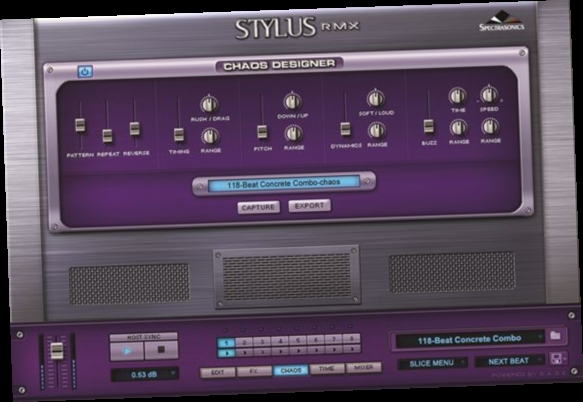Switch to the Time page tab
The width and height of the screenshot is (583, 402).
coord(326,369)
